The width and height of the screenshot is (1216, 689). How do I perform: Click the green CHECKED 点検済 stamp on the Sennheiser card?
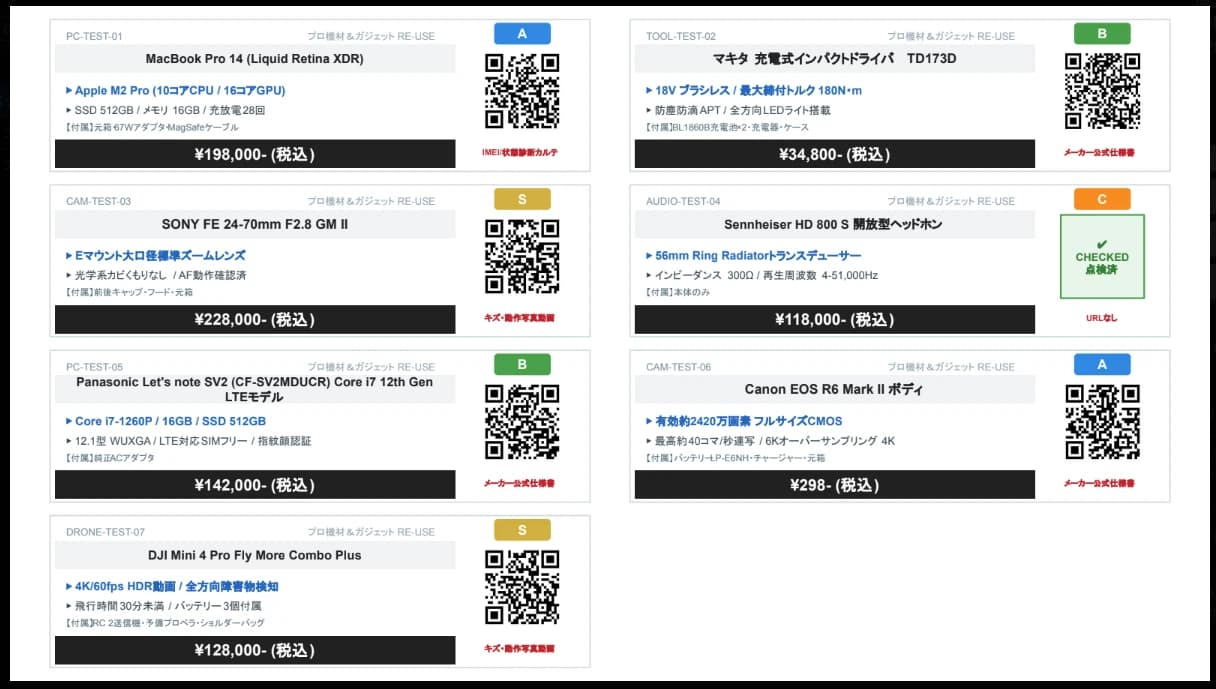click(1102, 257)
